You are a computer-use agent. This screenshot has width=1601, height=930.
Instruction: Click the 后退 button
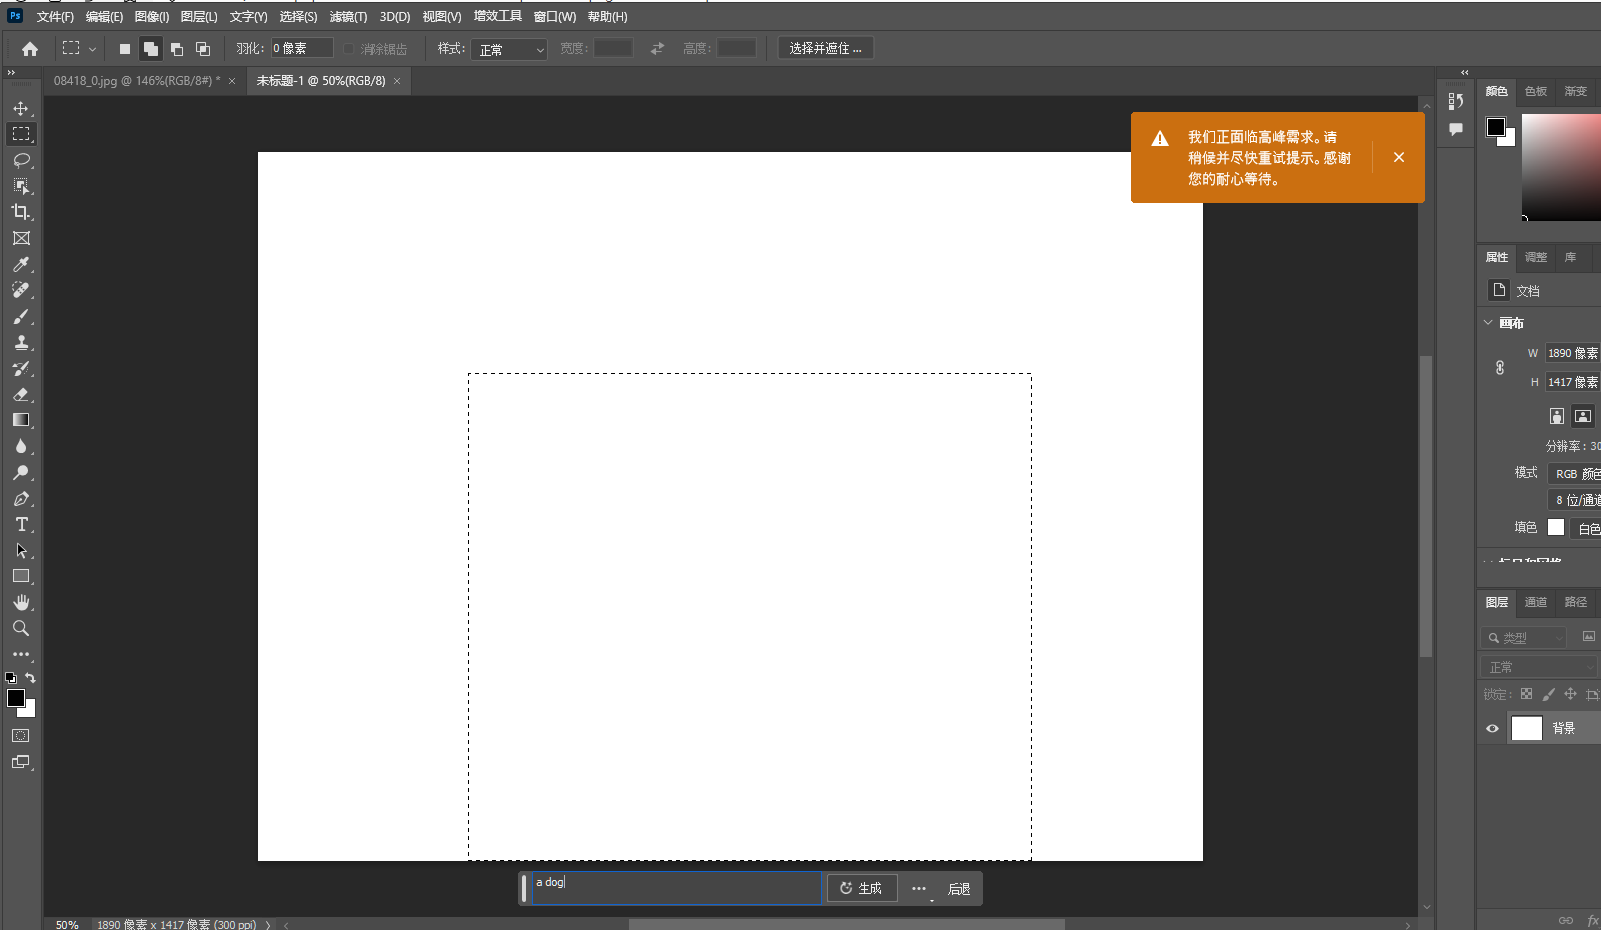tap(959, 889)
